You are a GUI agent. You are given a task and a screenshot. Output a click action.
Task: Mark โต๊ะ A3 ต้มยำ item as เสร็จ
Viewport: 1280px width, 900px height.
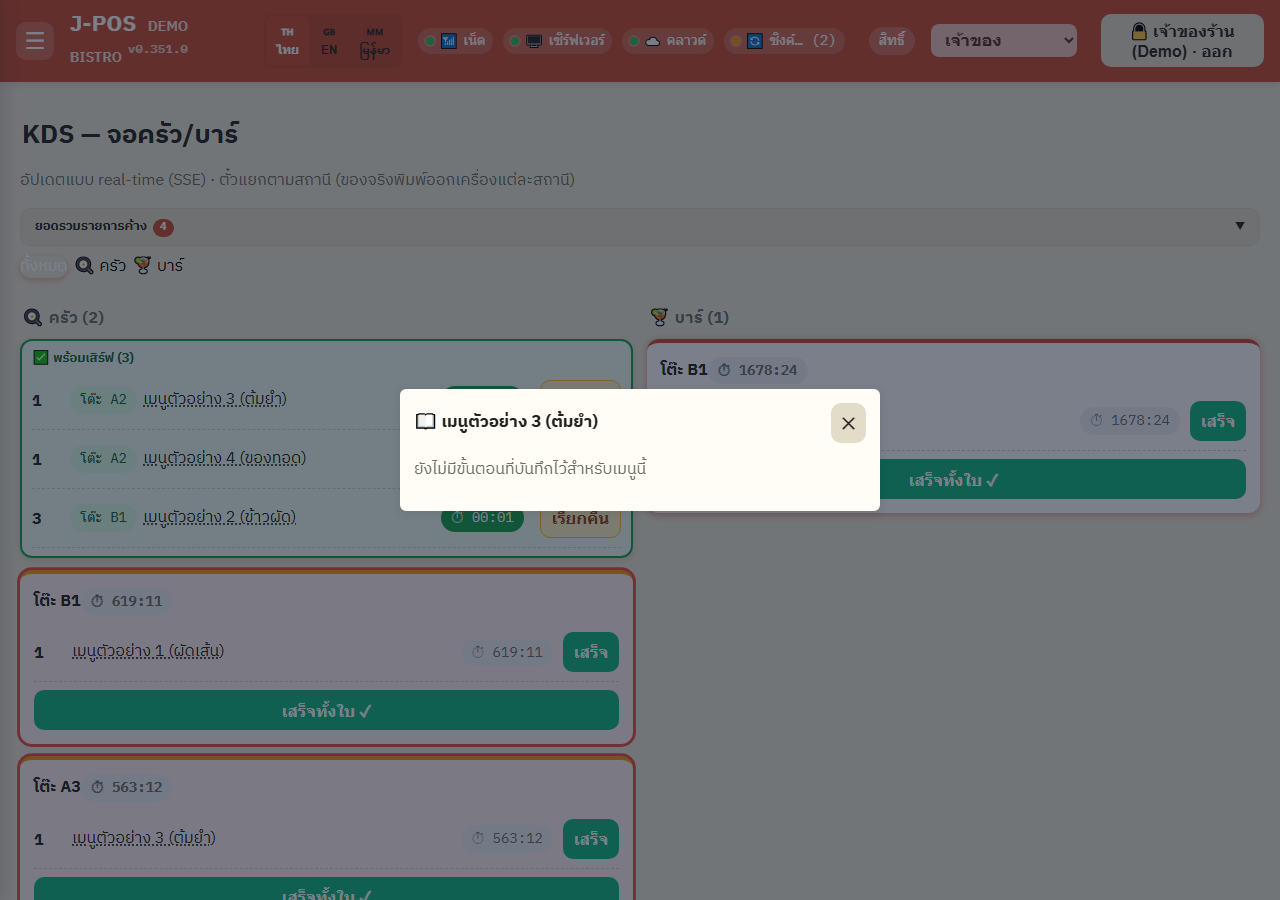tap(591, 839)
